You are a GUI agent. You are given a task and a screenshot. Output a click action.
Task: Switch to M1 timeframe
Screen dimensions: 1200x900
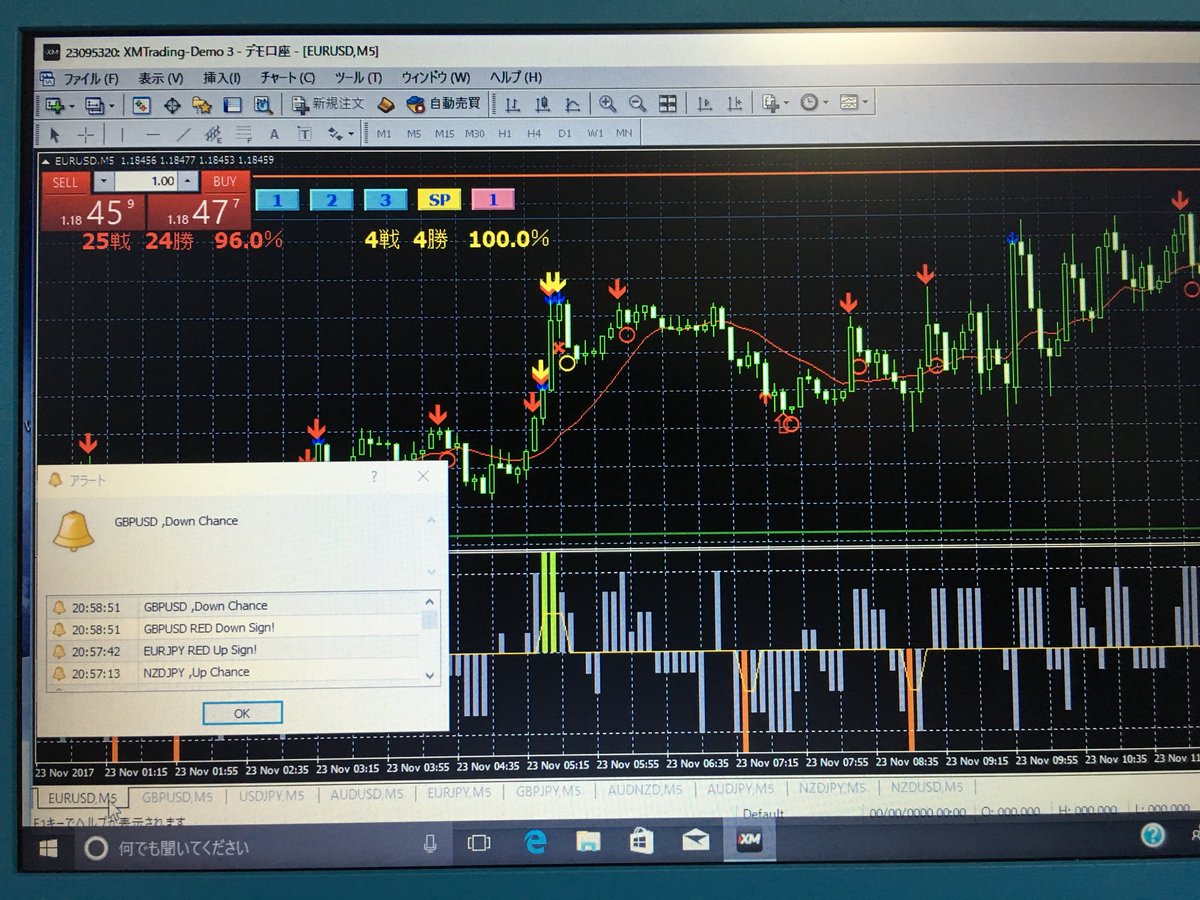(384, 134)
